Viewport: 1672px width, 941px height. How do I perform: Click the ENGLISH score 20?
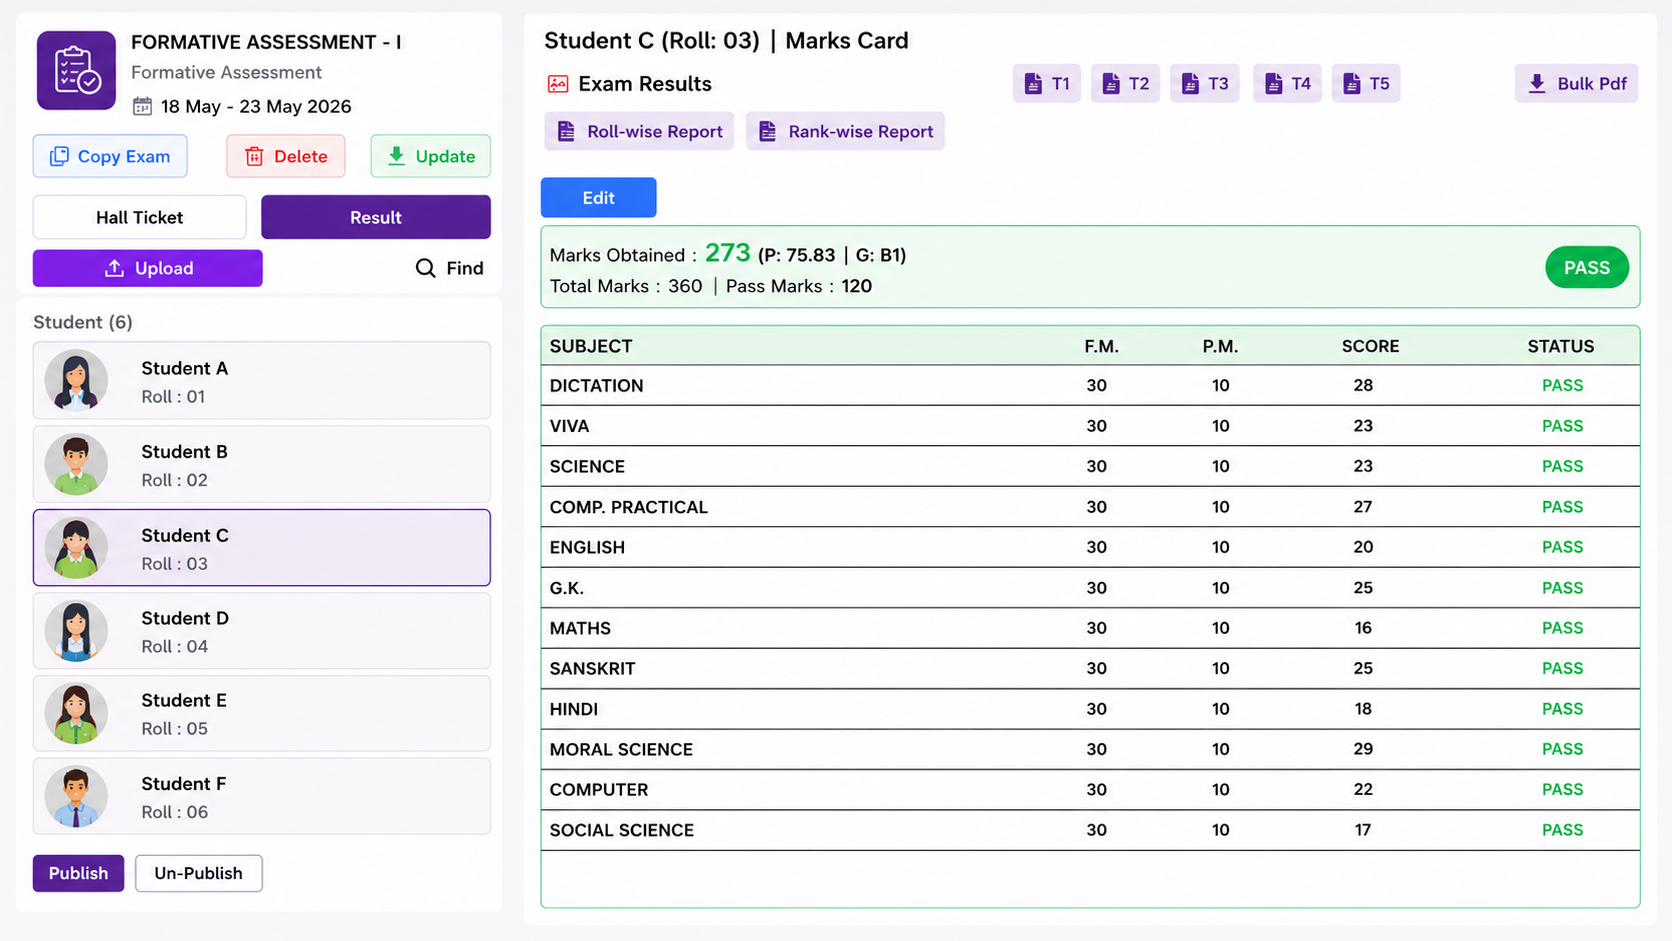1363,547
